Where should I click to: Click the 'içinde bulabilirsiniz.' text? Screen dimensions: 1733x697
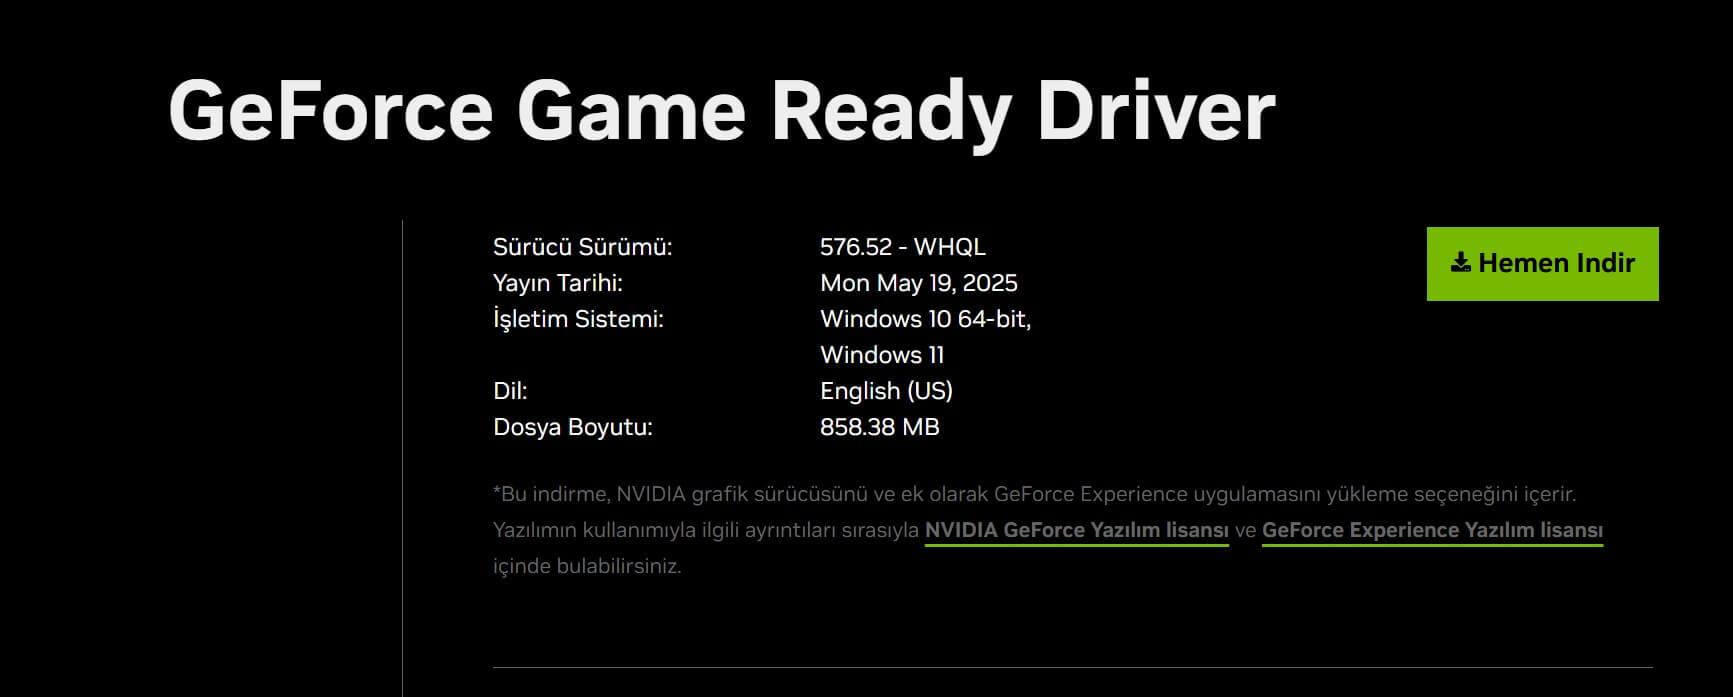click(x=587, y=566)
